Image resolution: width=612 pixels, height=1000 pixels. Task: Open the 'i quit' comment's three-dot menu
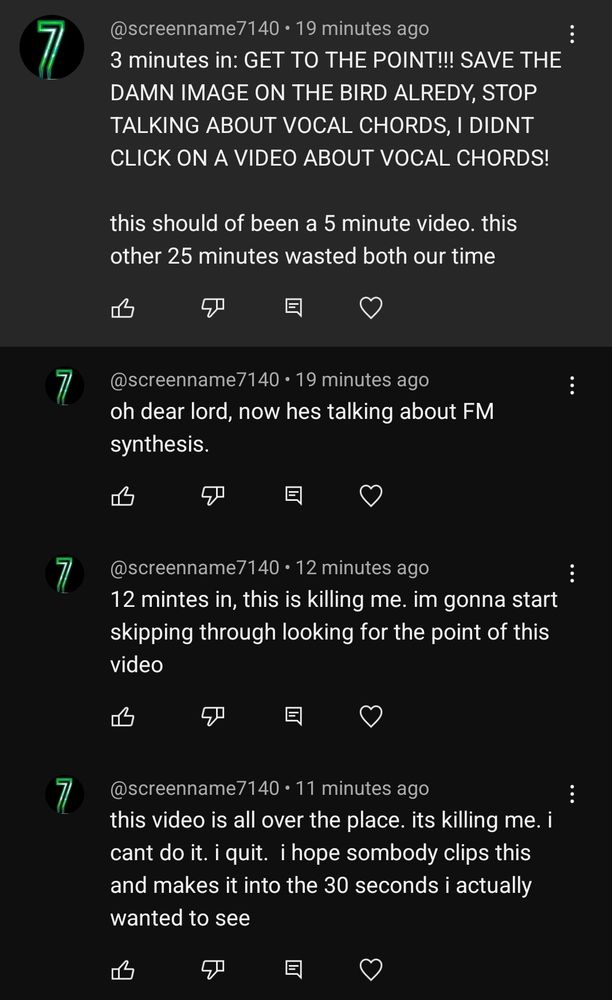(x=572, y=794)
